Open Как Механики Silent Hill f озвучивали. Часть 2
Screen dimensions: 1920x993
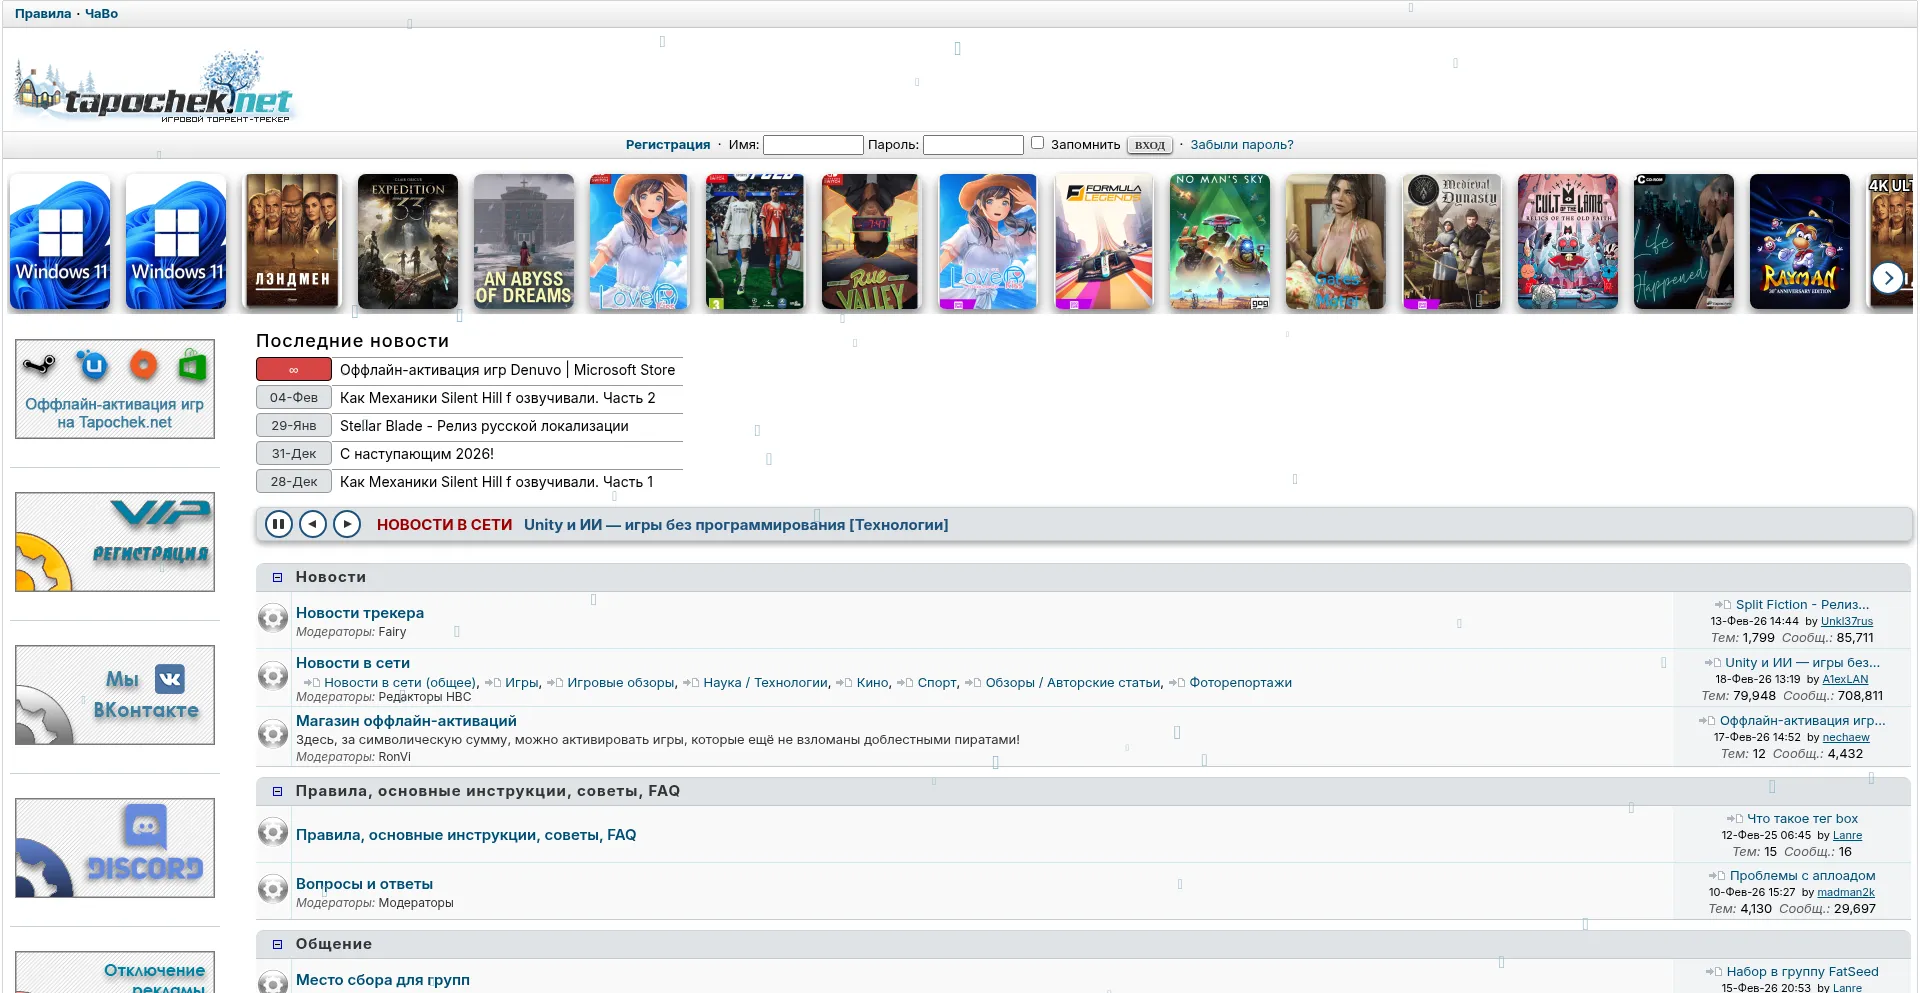pyautogui.click(x=498, y=398)
